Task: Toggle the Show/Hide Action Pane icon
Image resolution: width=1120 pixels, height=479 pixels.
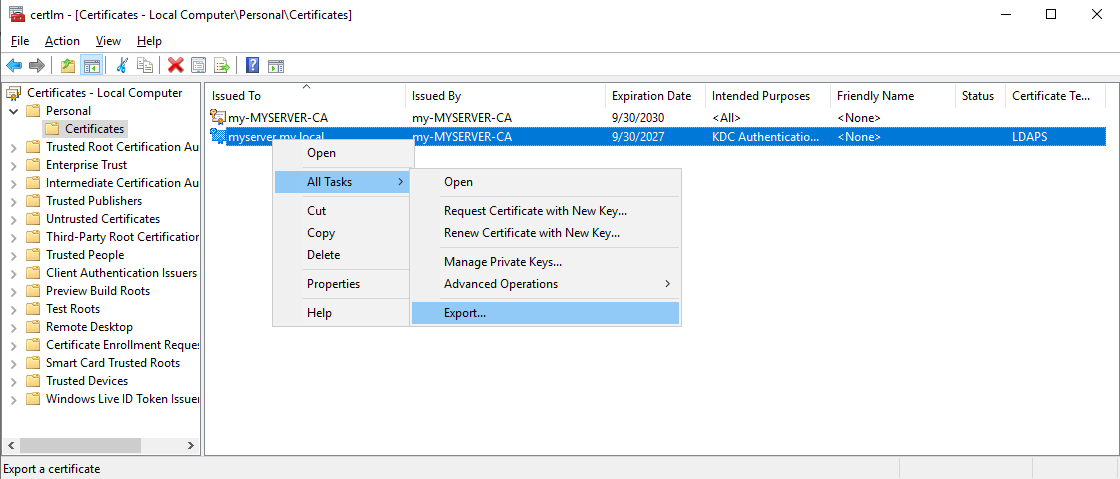Action: (276, 65)
